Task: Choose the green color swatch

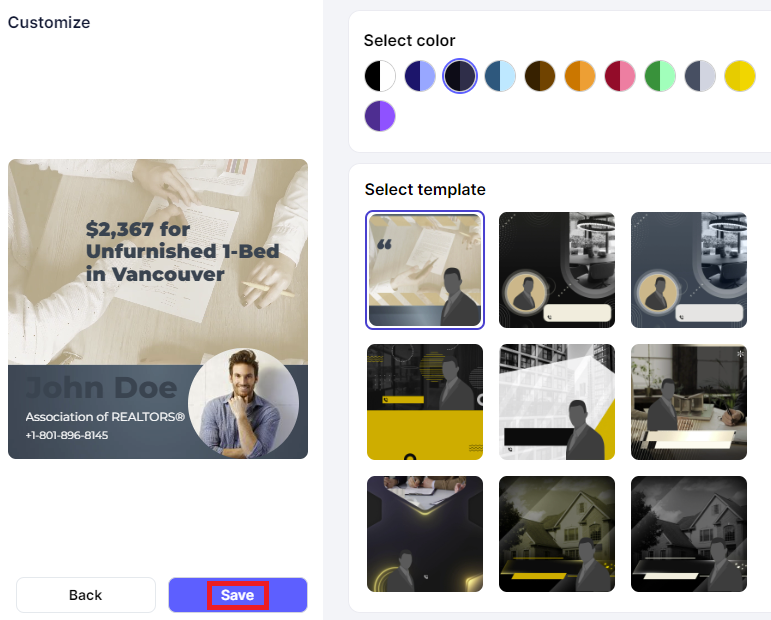Action: [x=660, y=76]
